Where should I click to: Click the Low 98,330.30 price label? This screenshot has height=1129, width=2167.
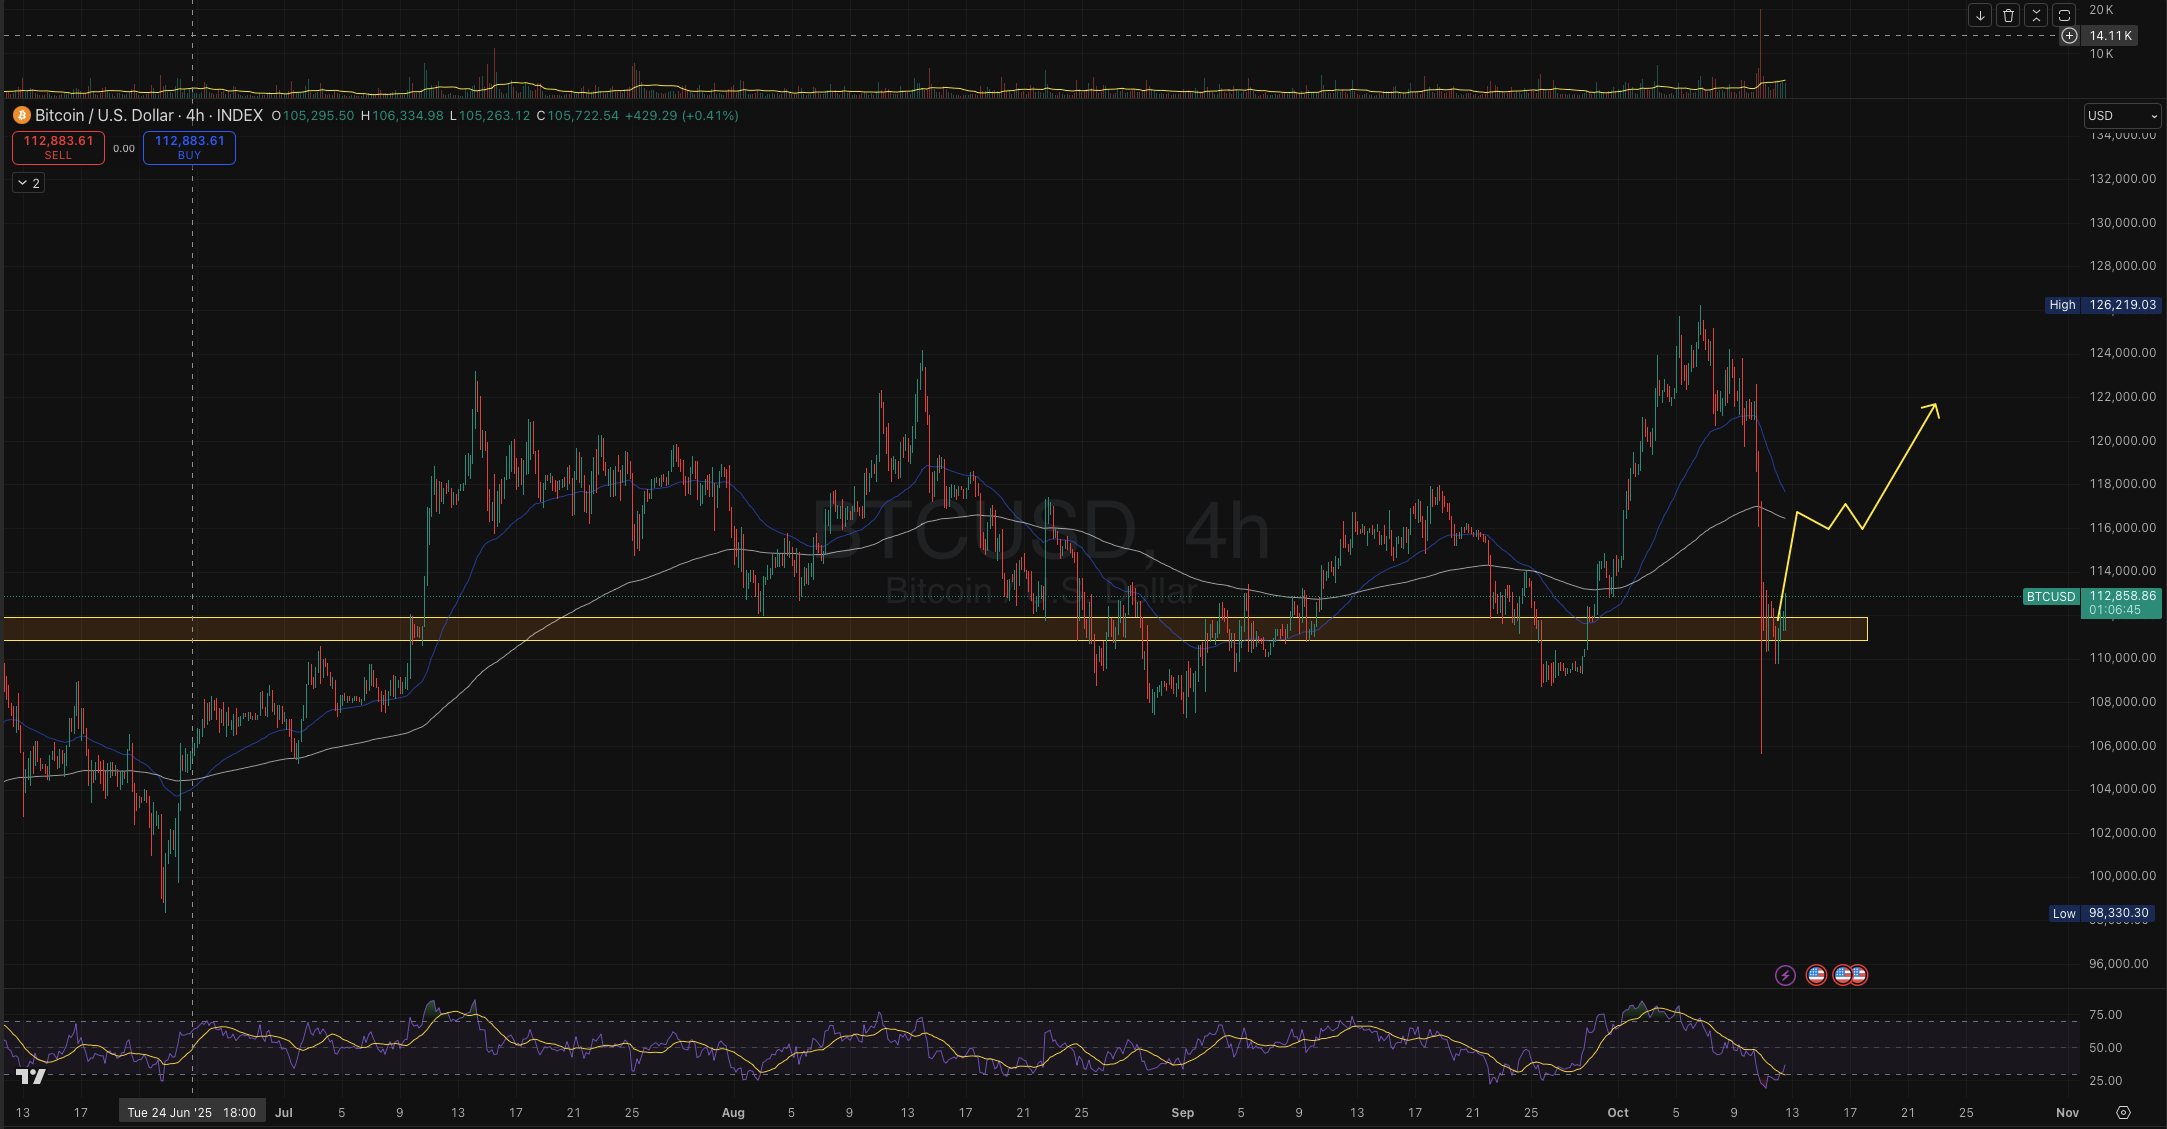[2099, 913]
